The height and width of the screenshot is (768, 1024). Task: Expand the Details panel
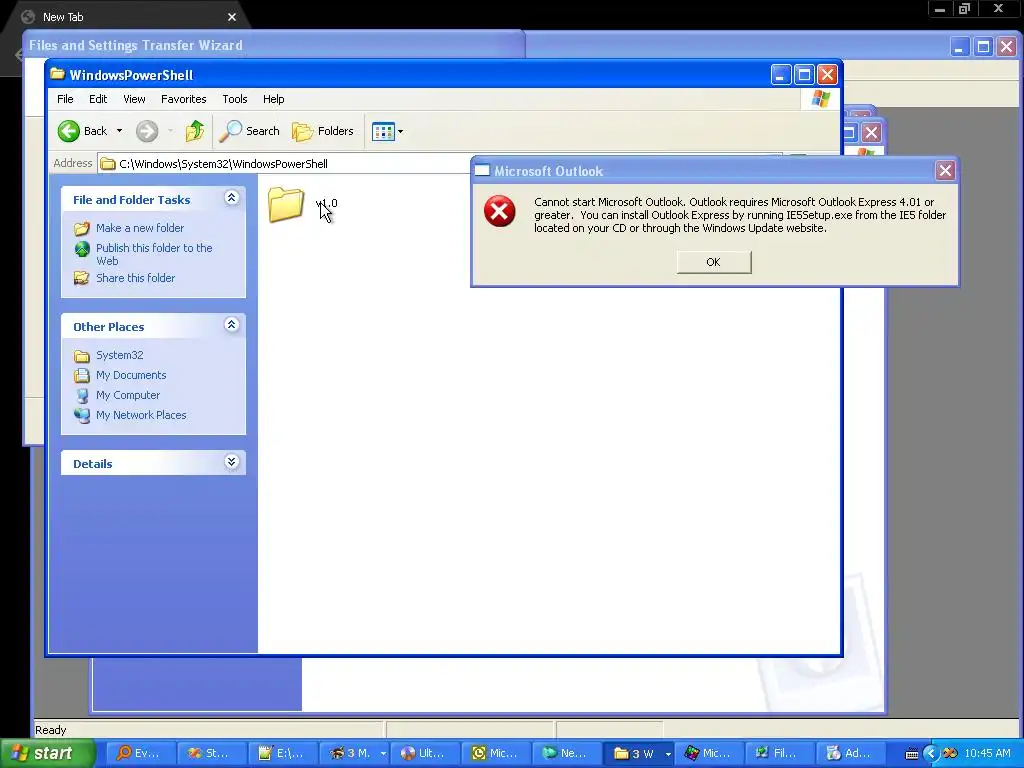coord(231,462)
